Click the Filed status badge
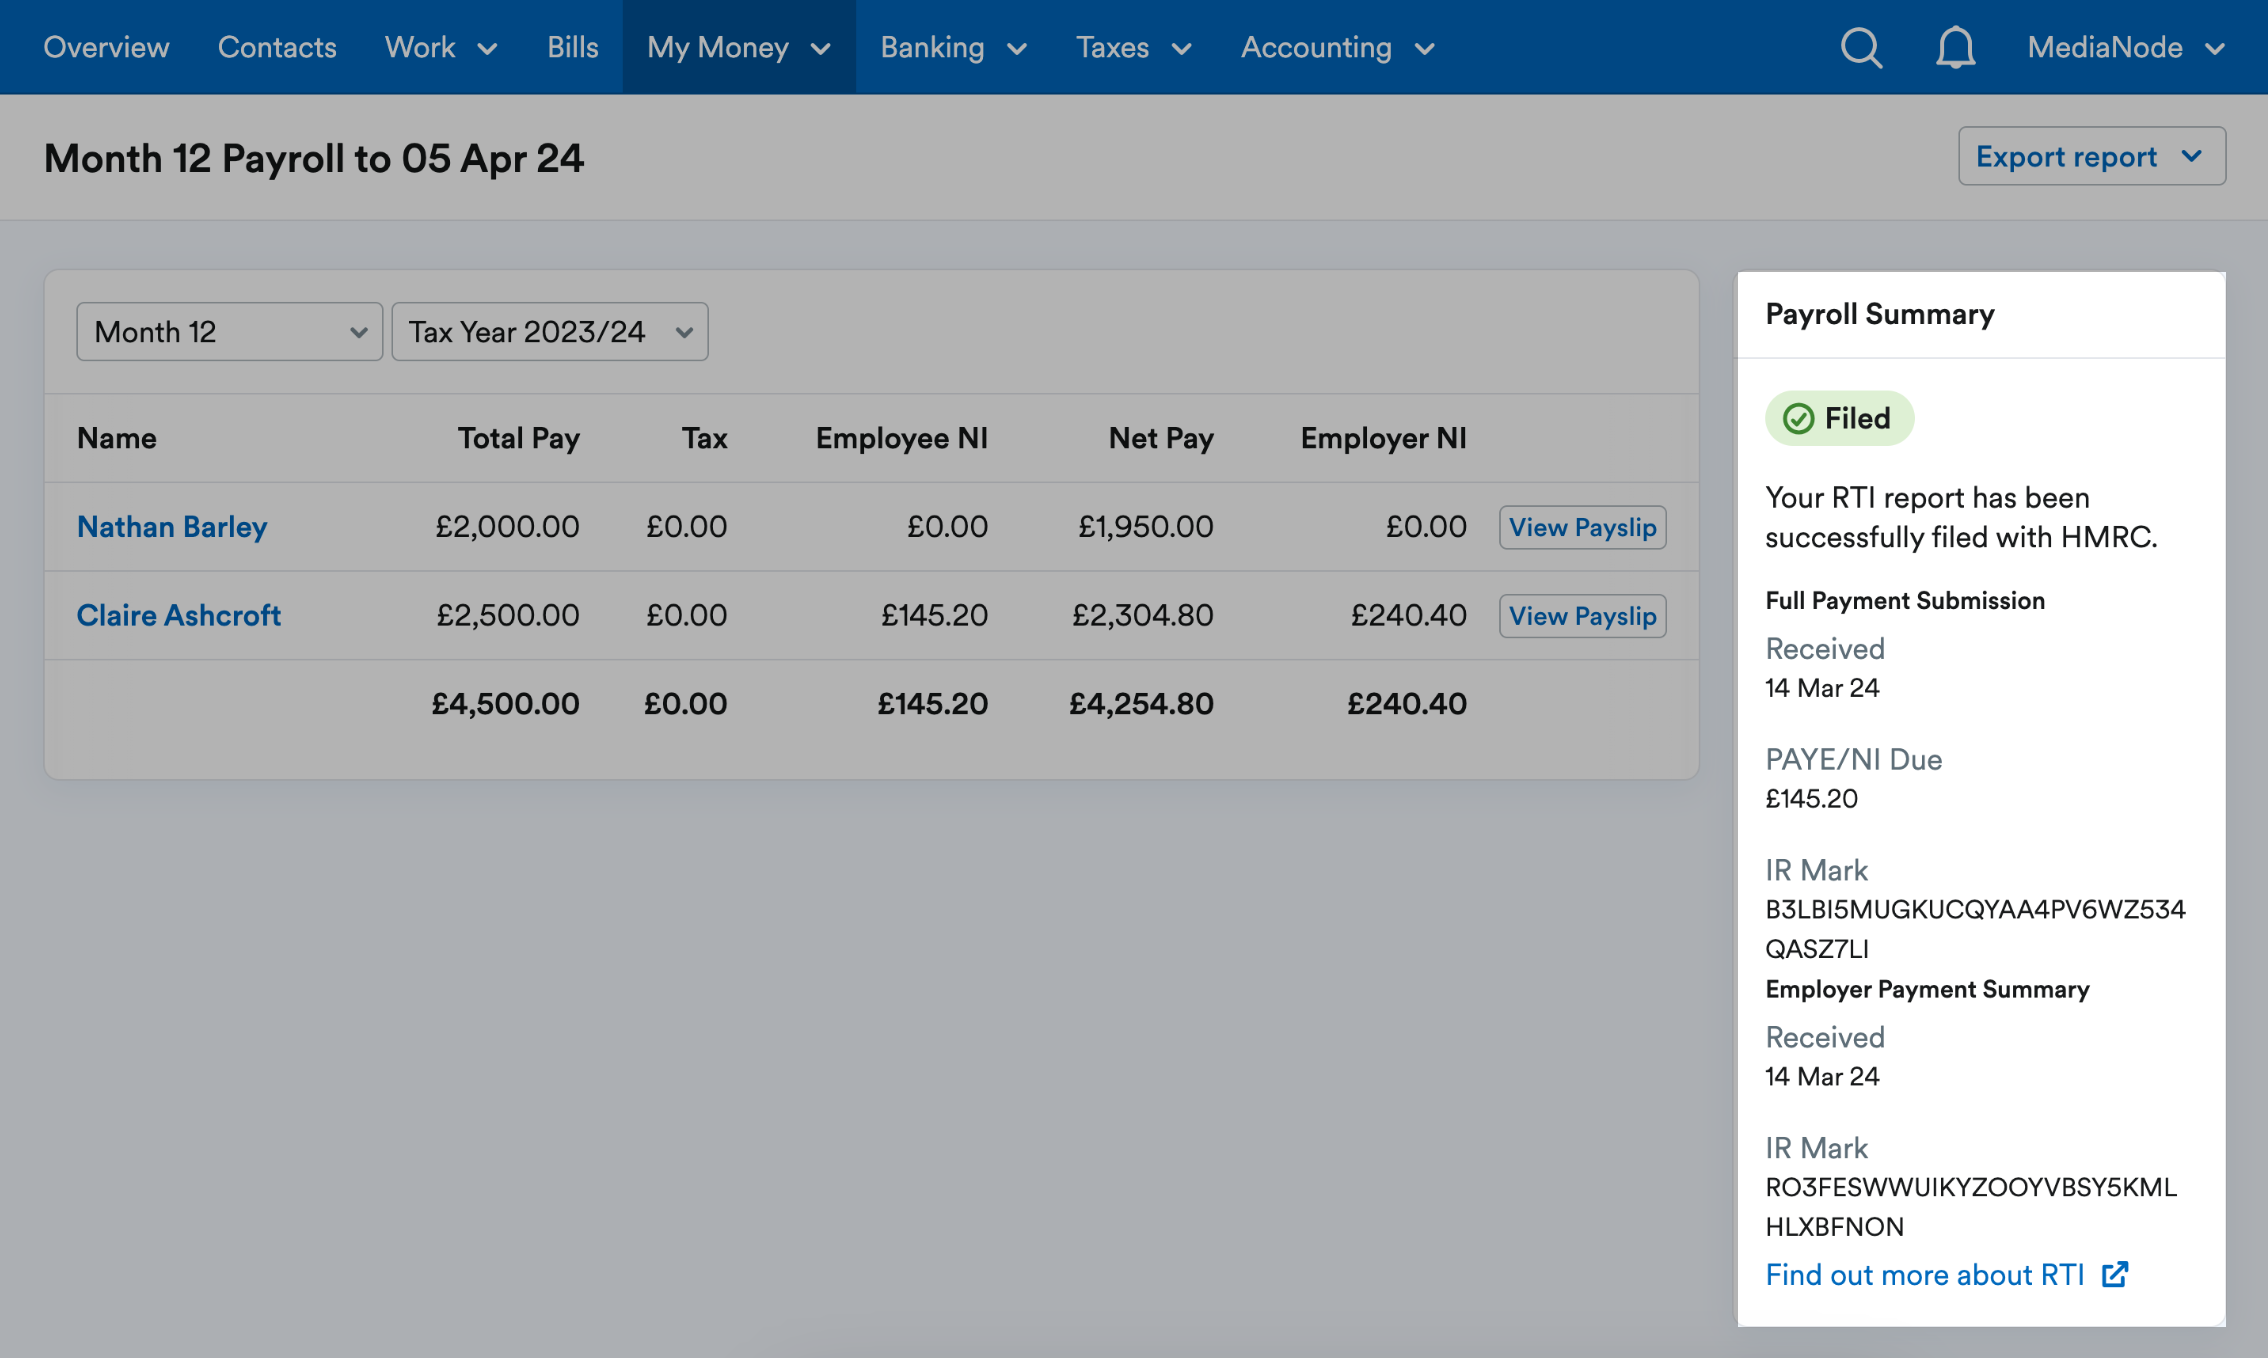Image resolution: width=2268 pixels, height=1358 pixels. (1839, 418)
